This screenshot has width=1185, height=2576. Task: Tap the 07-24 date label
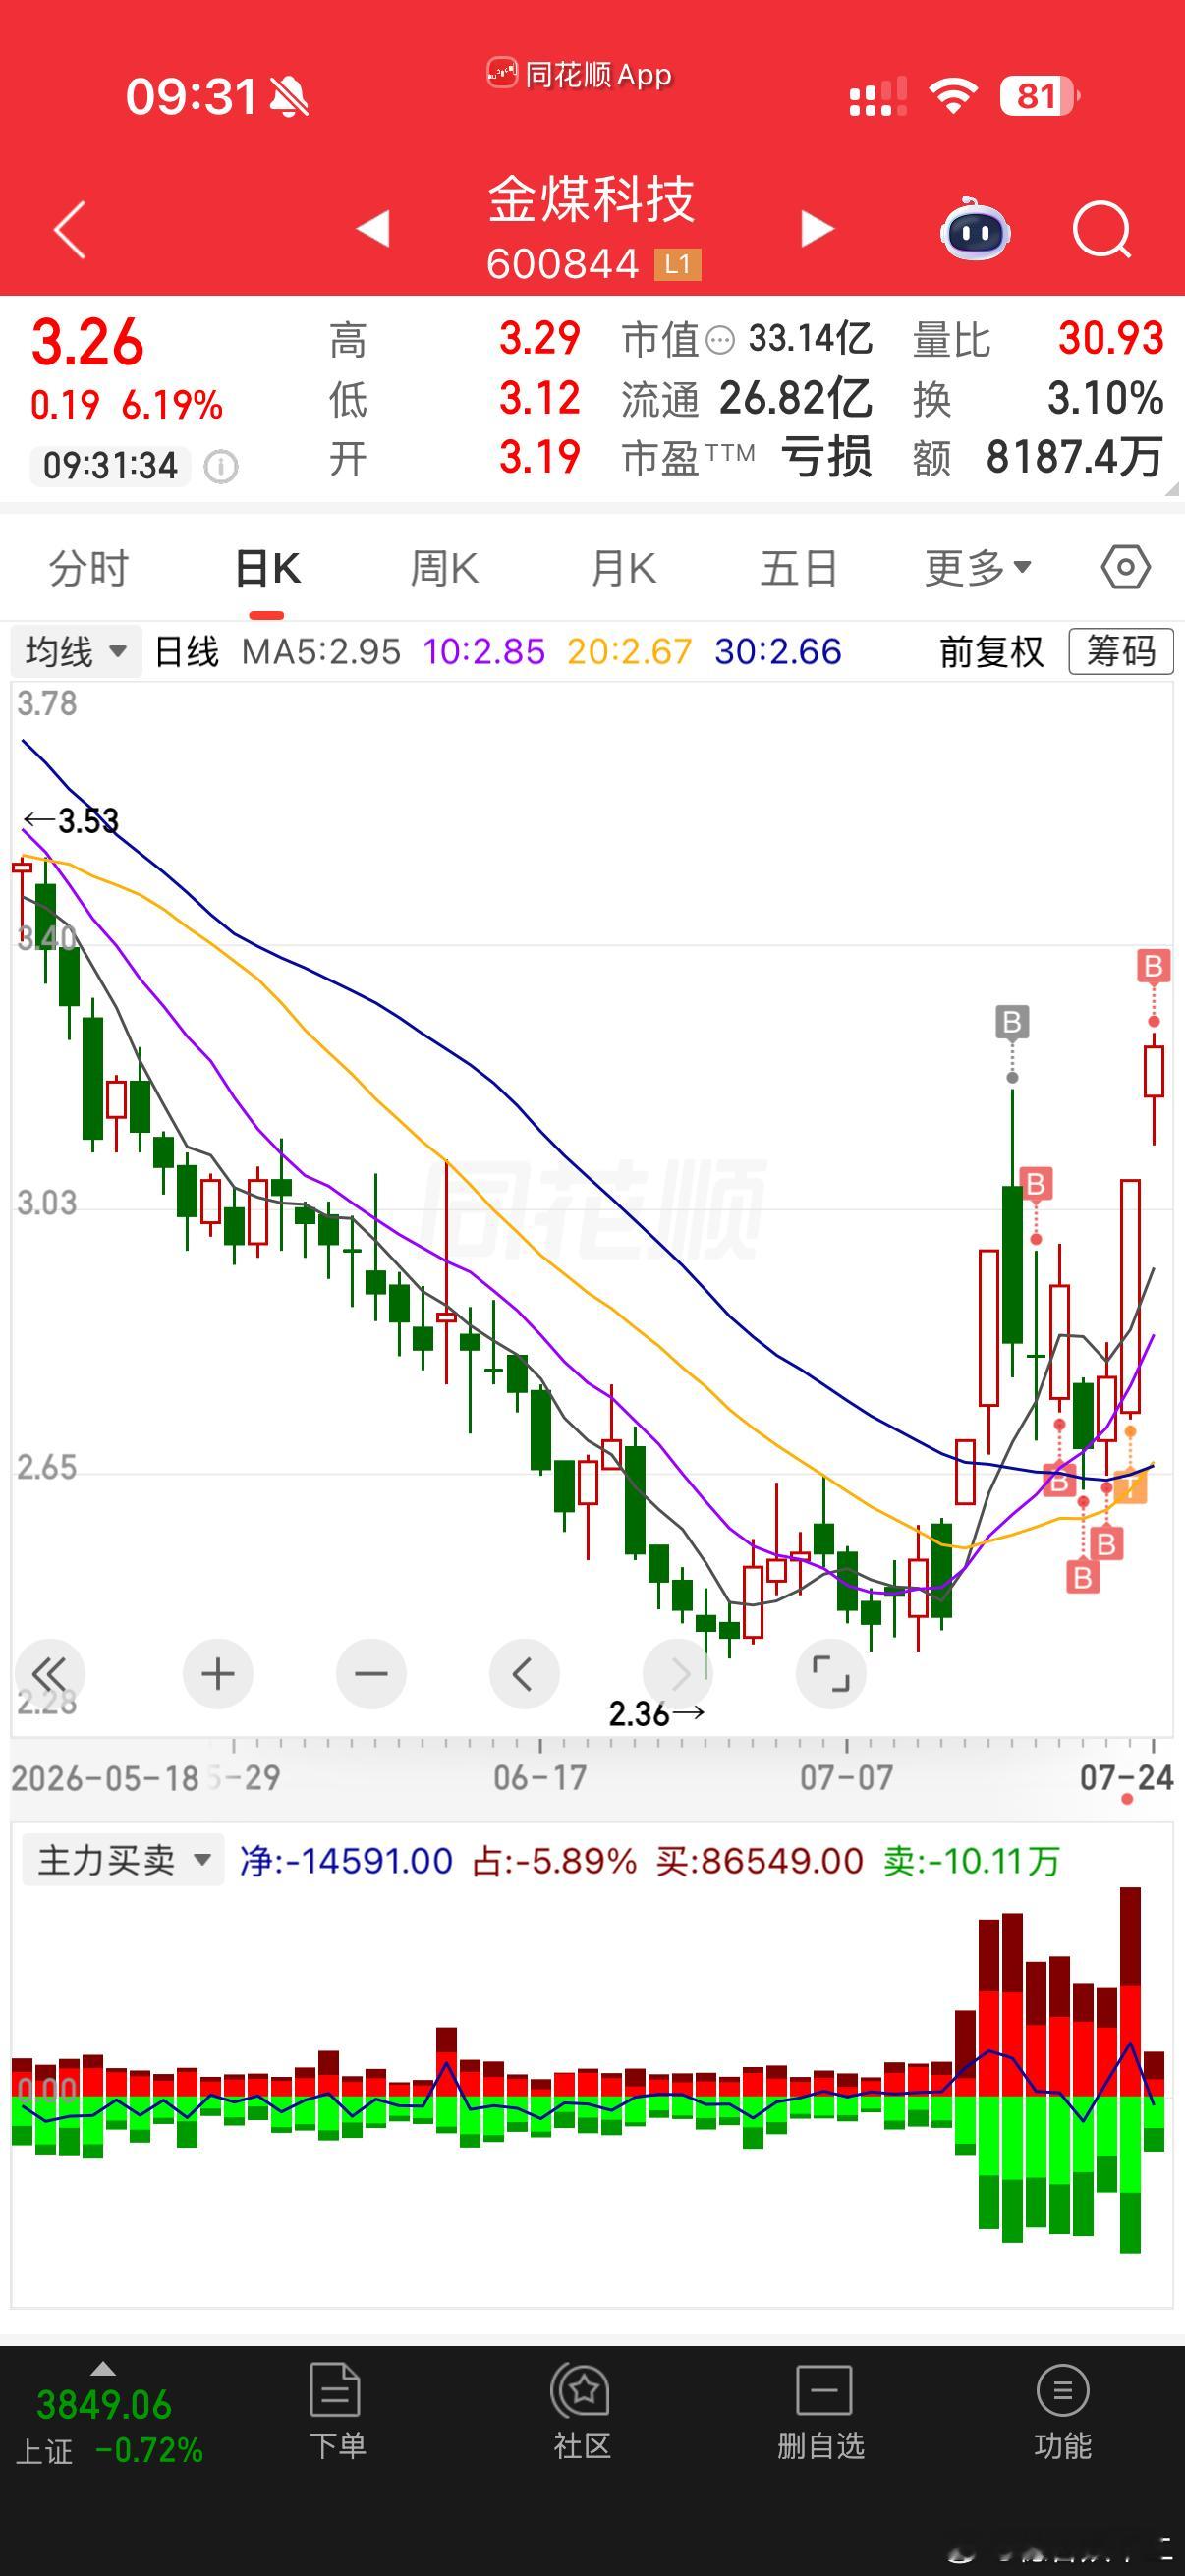[1127, 1777]
